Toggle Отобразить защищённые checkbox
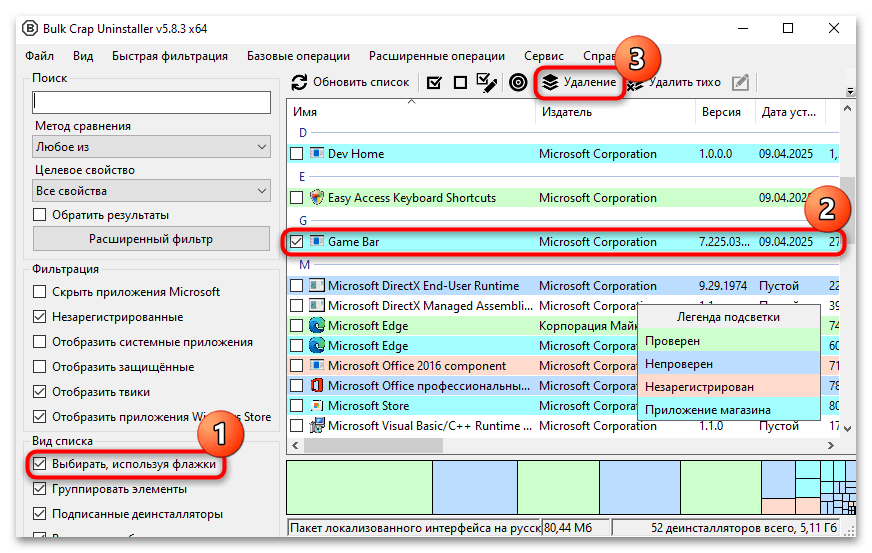 point(39,367)
